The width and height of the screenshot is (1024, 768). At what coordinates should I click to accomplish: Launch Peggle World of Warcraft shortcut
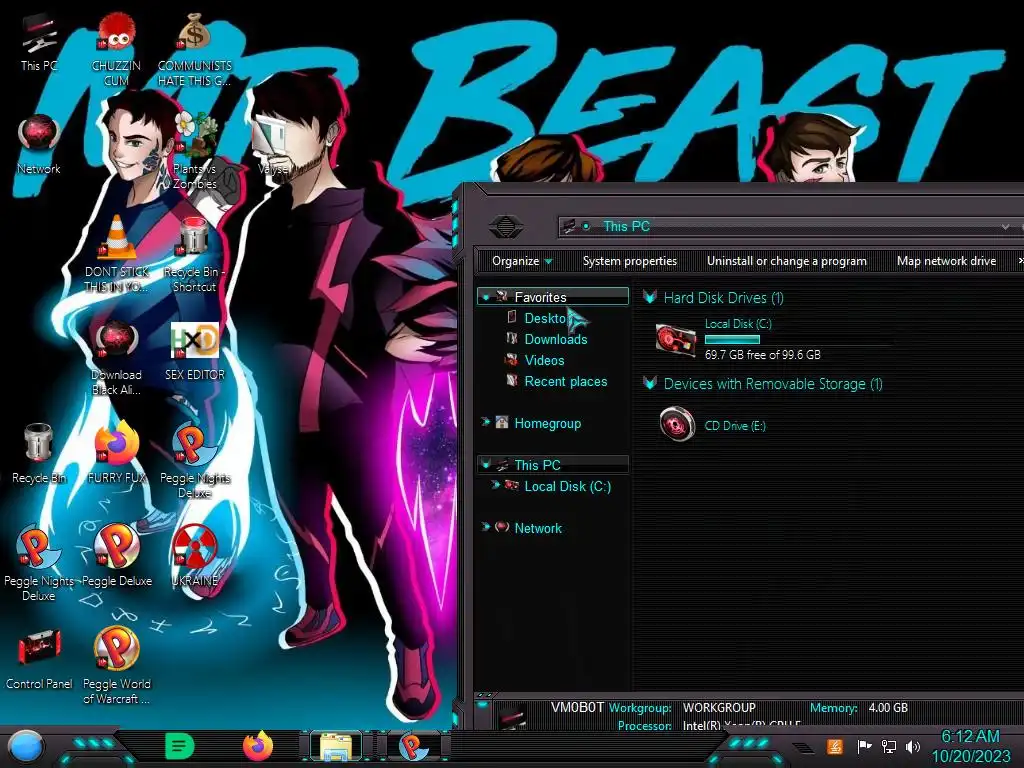(x=116, y=666)
